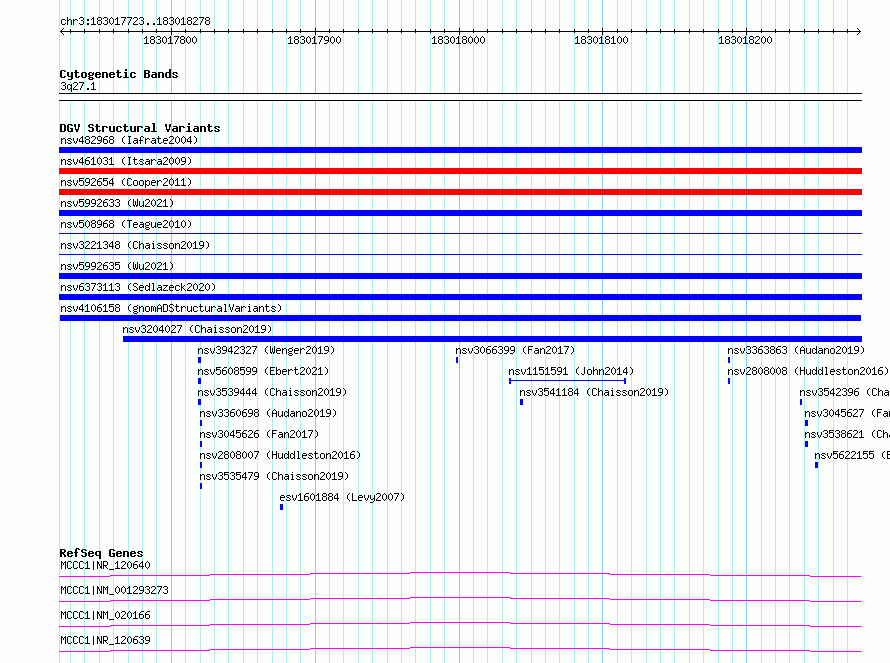890x663 pixels.
Task: Open the truncated nsv3045627 variant label
Action: (x=847, y=413)
